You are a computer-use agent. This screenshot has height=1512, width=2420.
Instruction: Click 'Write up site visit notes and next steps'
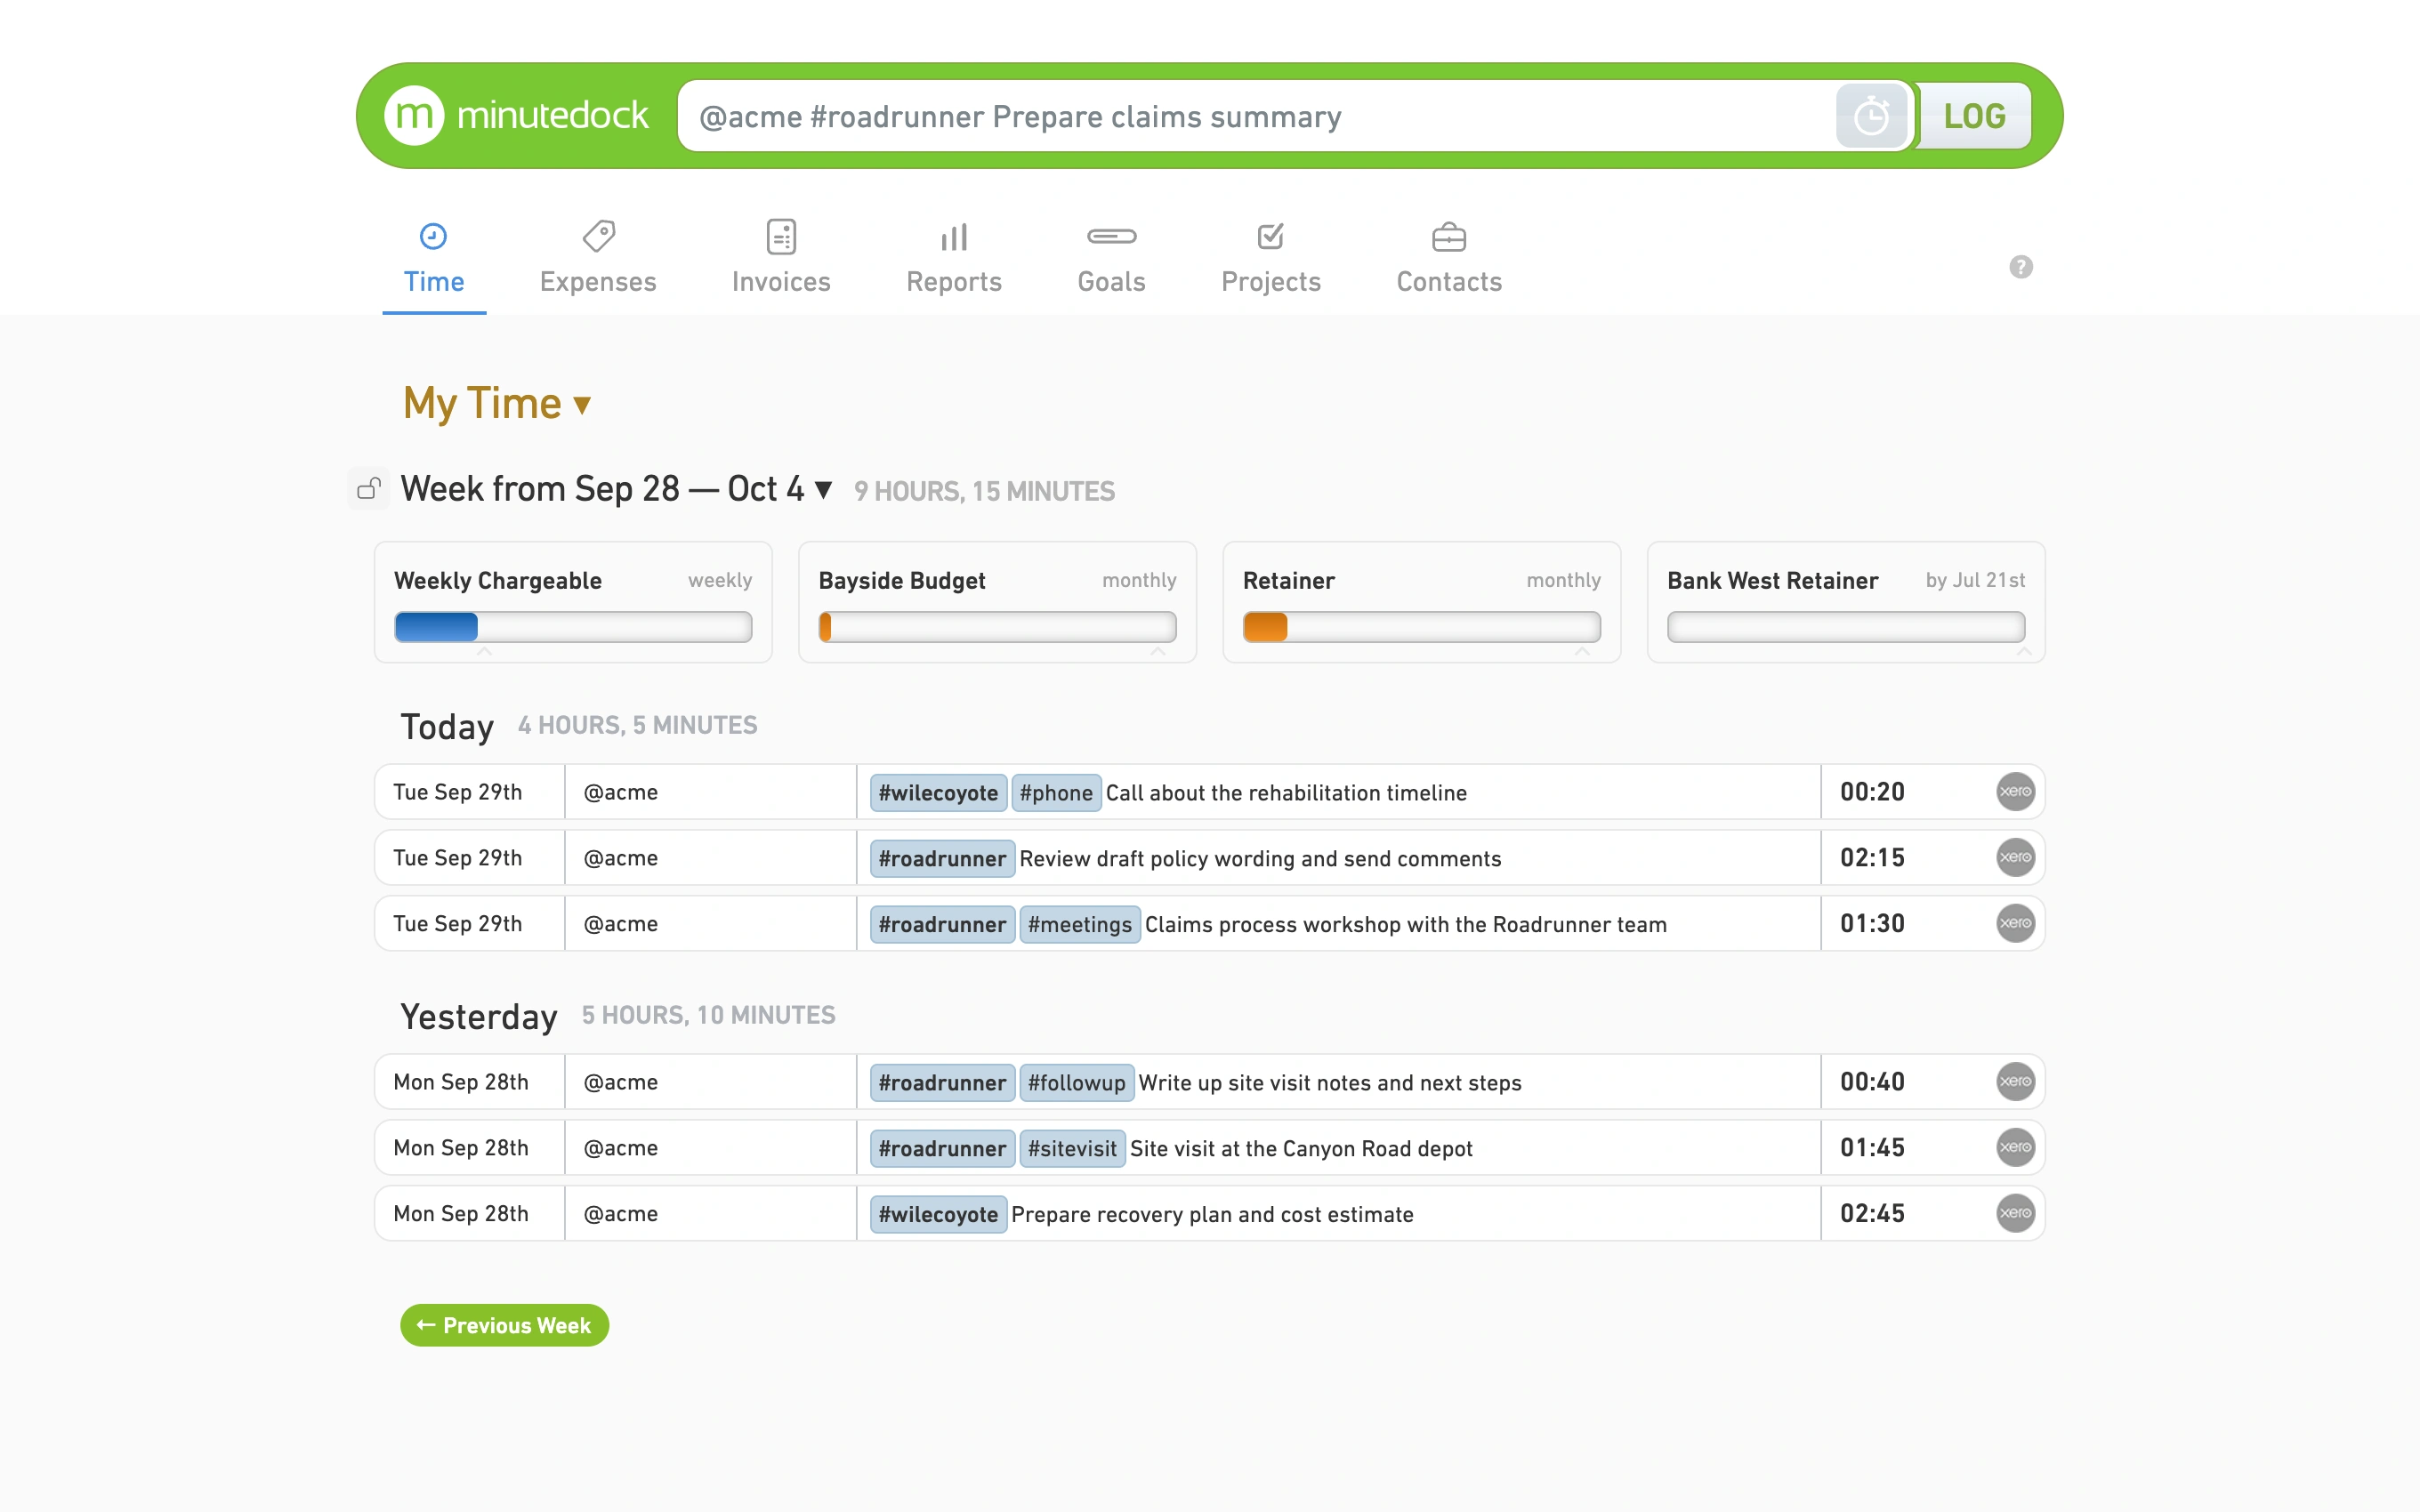[1330, 1083]
